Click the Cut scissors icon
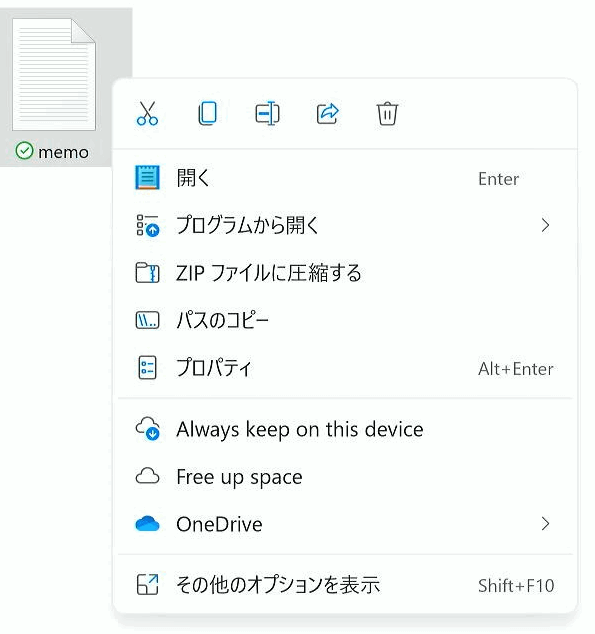Image resolution: width=595 pixels, height=634 pixels. [x=148, y=113]
